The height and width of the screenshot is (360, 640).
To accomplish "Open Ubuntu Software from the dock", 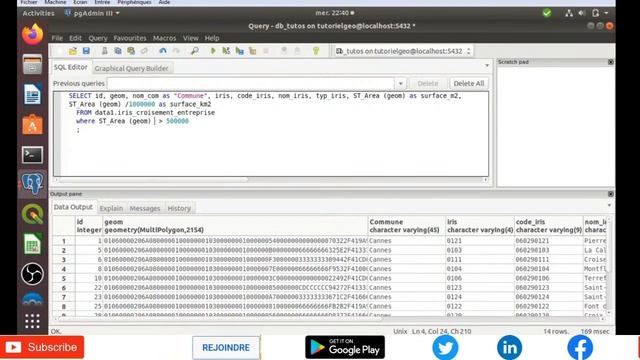I will [x=32, y=124].
